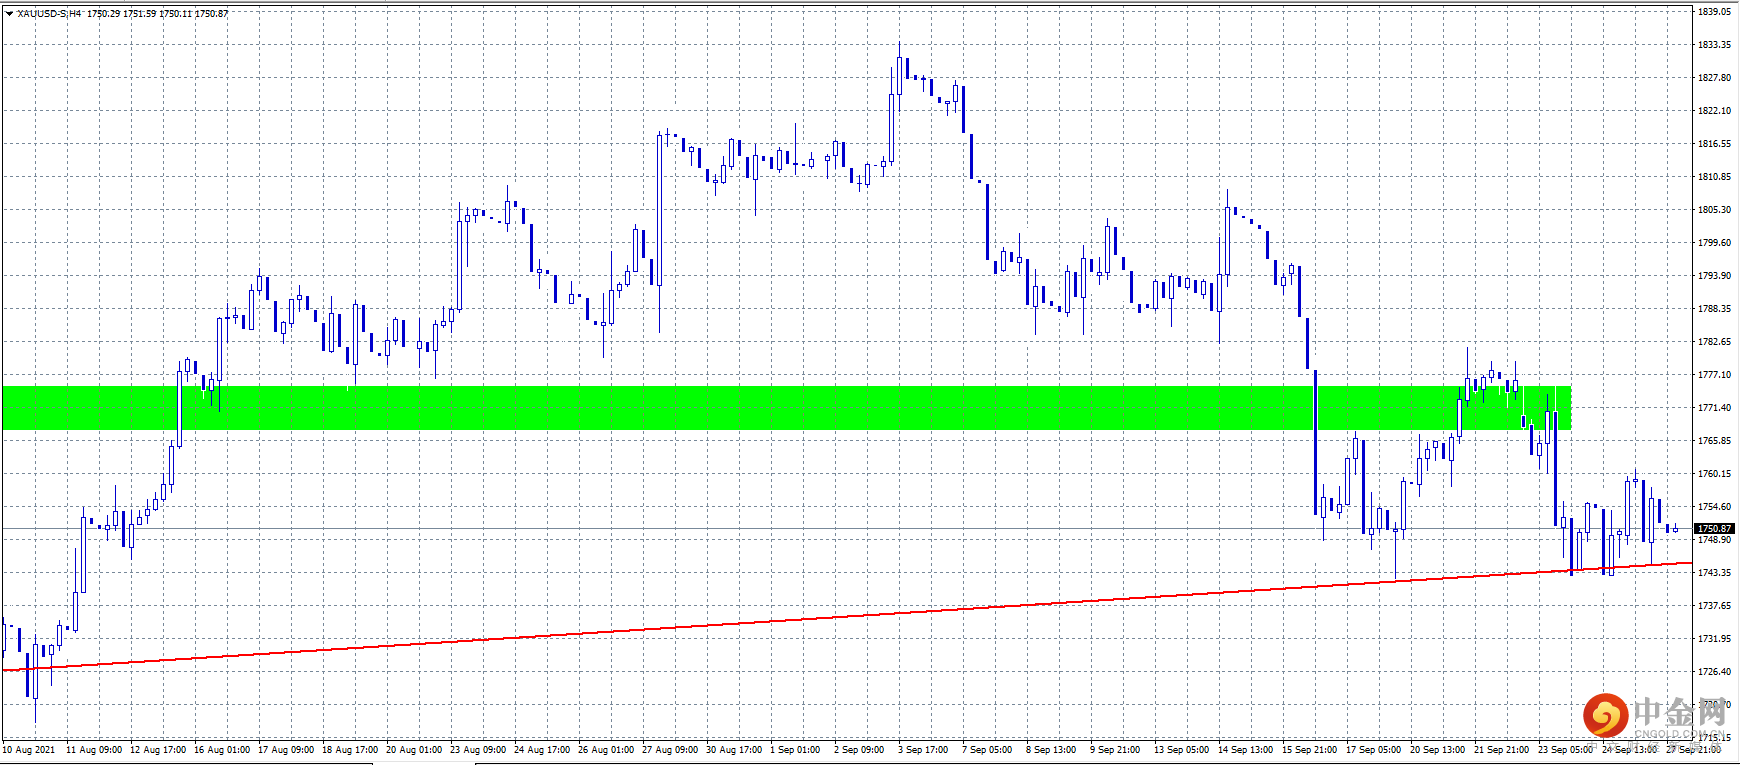This screenshot has width=1740, height=765.
Task: Select the red ascending trendline
Action: click(847, 616)
